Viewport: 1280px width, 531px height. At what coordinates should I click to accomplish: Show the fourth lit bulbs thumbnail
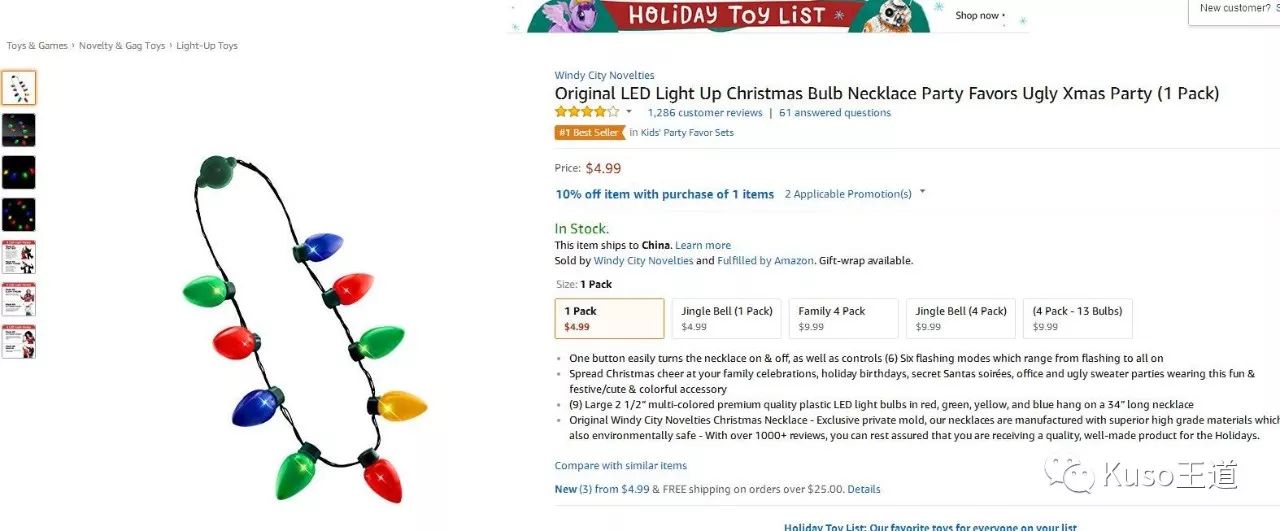point(18,214)
